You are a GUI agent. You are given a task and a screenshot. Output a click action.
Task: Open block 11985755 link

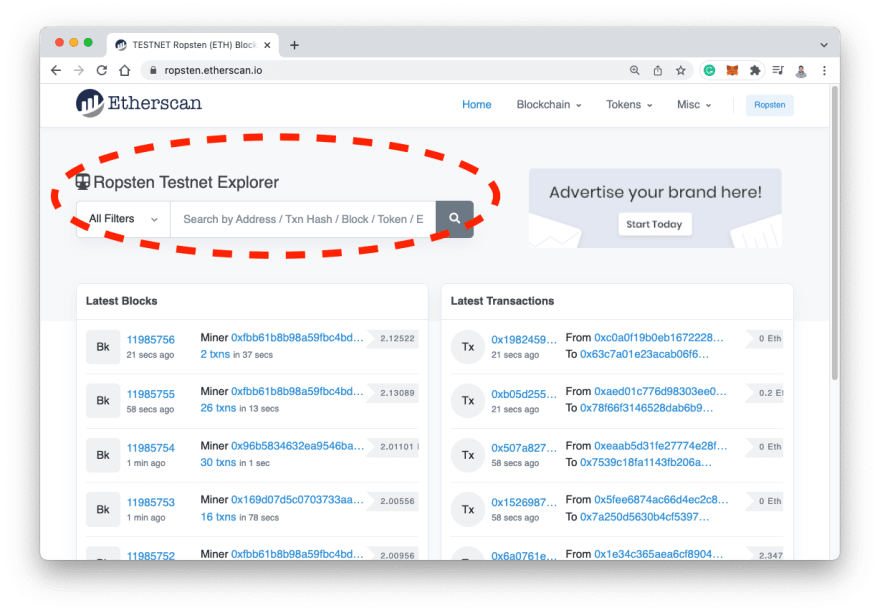click(150, 394)
